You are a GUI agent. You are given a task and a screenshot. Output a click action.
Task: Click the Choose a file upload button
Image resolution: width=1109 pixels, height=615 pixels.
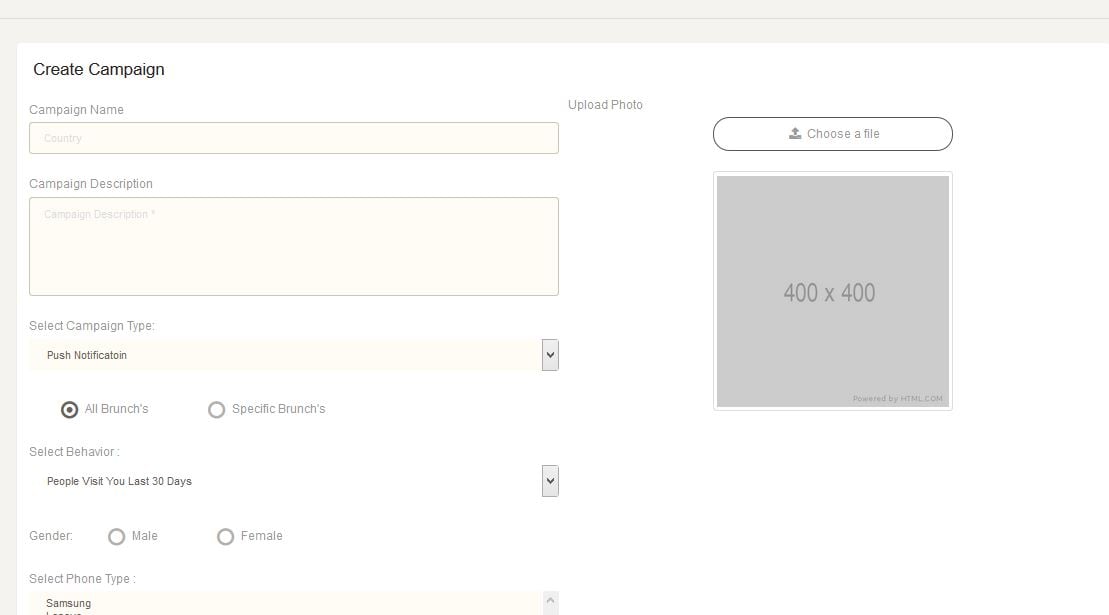[x=832, y=134]
